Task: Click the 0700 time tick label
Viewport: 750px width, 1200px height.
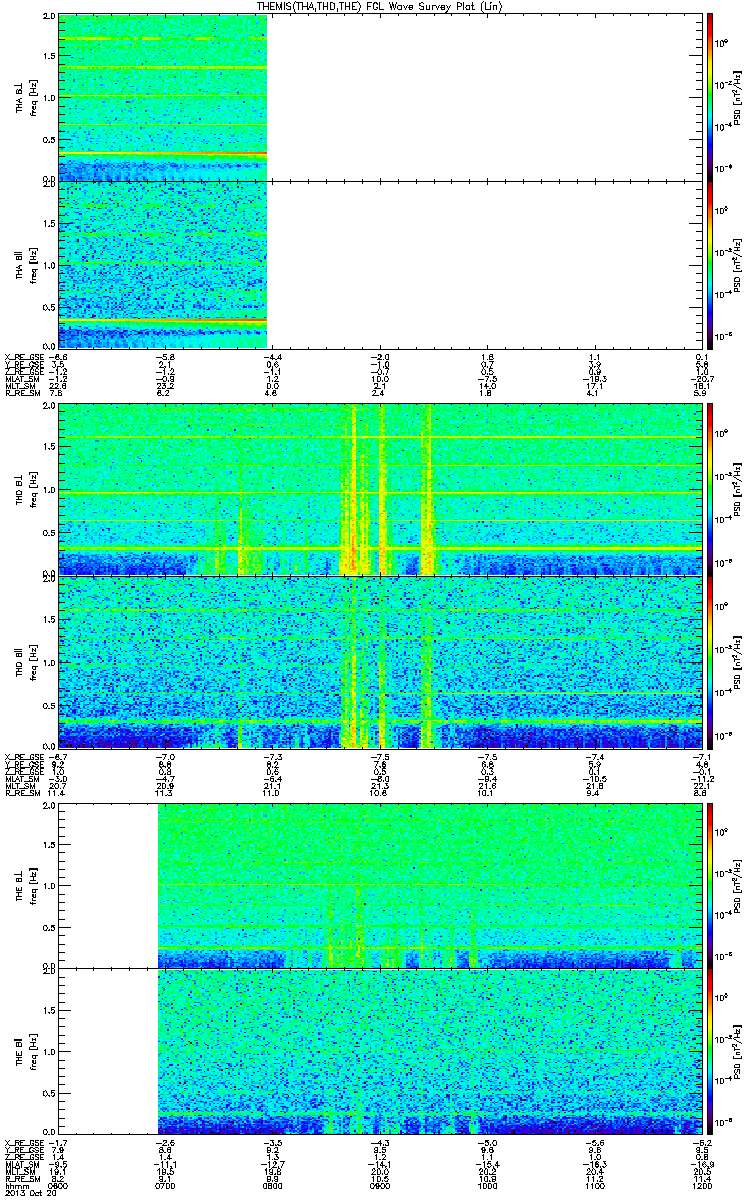Action: (164, 1185)
